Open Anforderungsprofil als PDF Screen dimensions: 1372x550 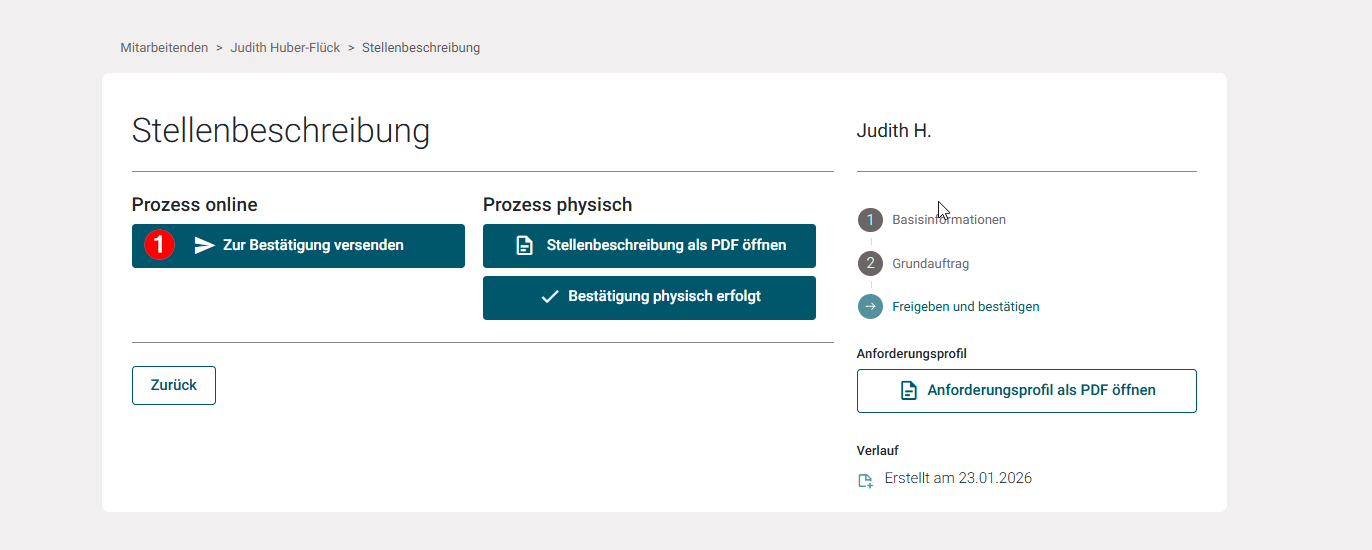click(1041, 391)
